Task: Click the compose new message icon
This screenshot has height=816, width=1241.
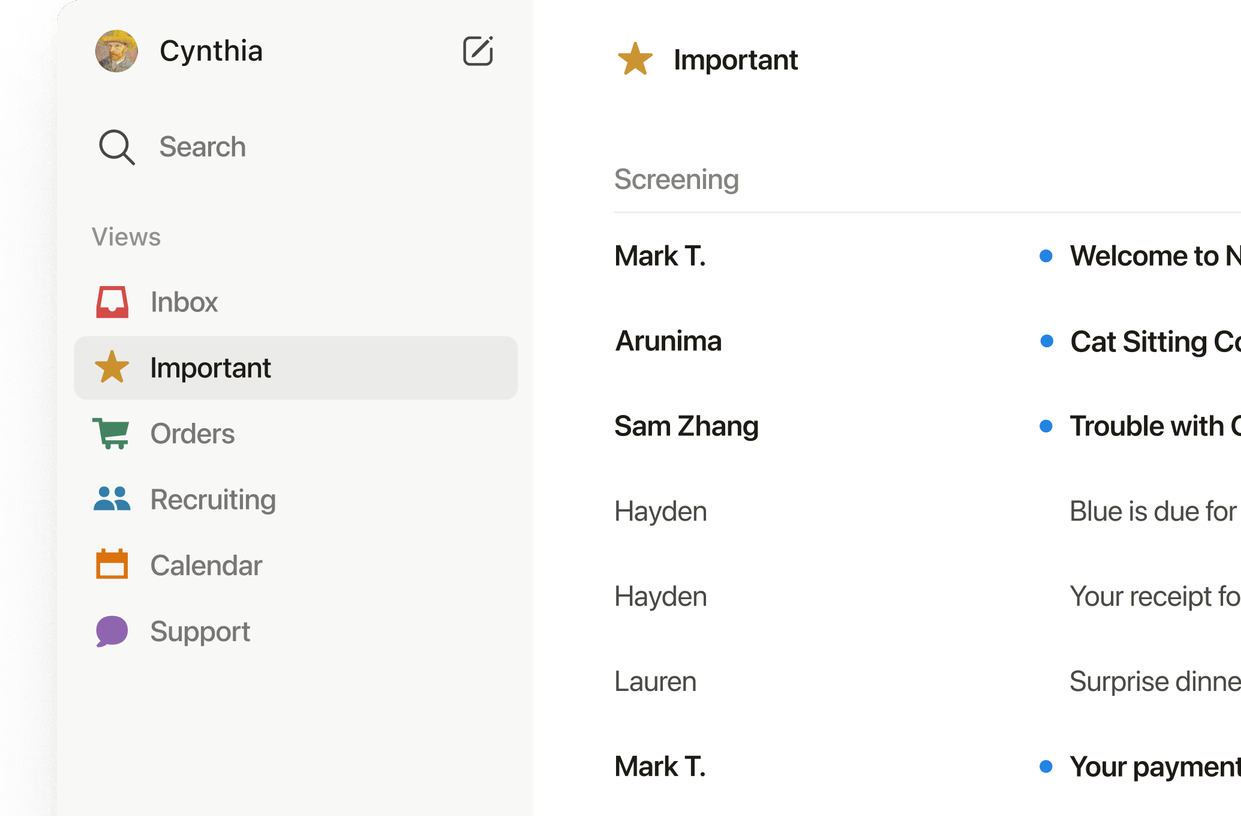Action: (x=478, y=51)
